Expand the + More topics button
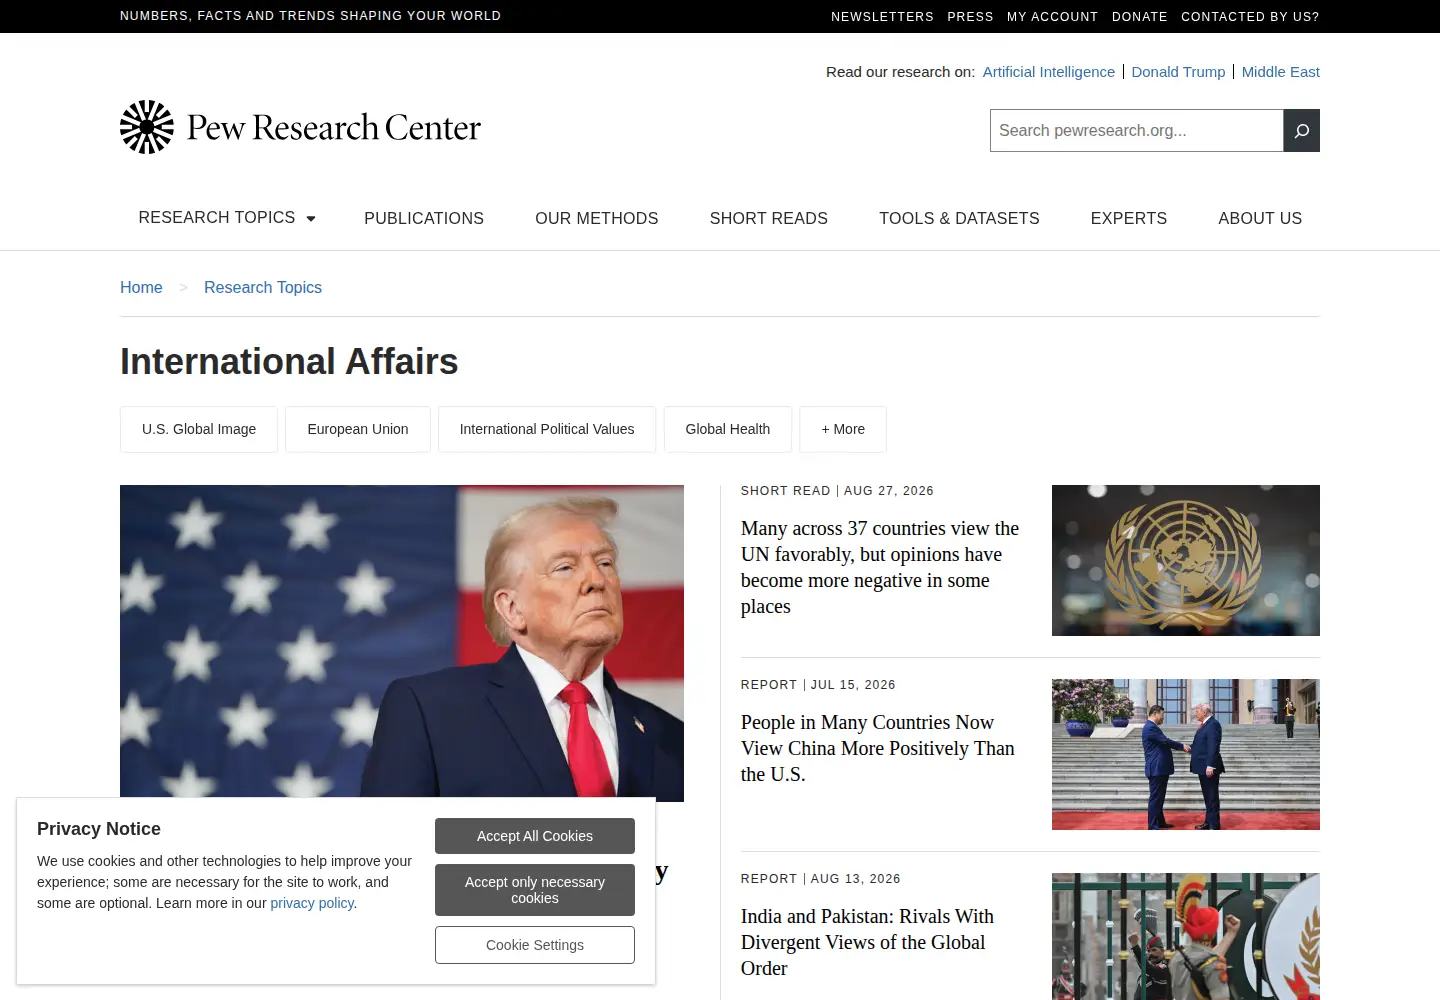 pyautogui.click(x=843, y=429)
